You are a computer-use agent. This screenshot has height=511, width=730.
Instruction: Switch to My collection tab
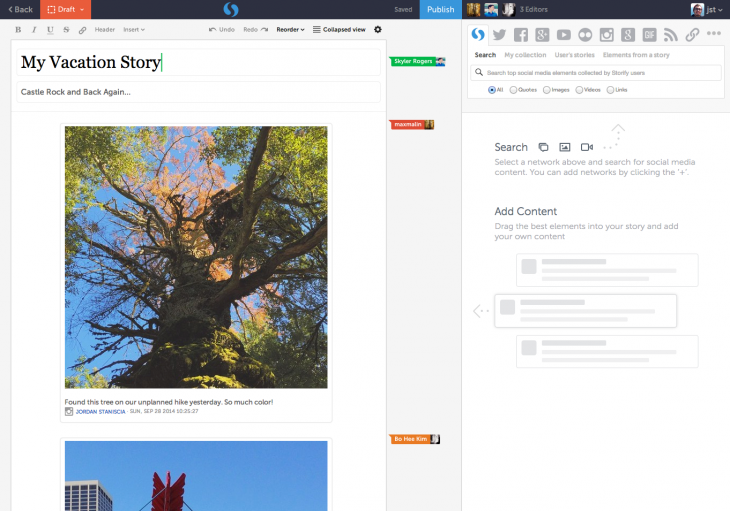coord(525,55)
